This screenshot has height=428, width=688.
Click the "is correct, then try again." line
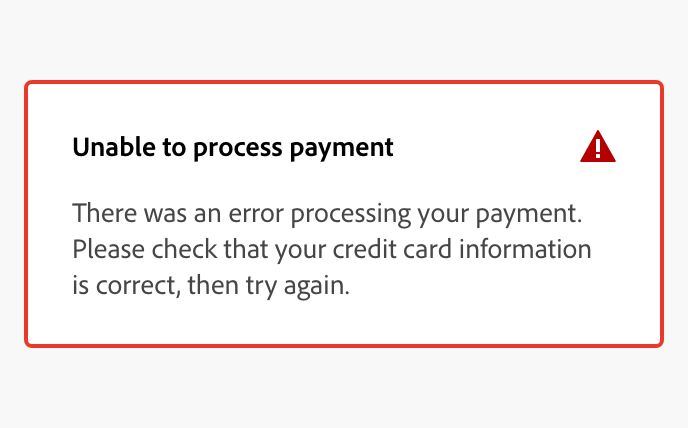(209, 285)
